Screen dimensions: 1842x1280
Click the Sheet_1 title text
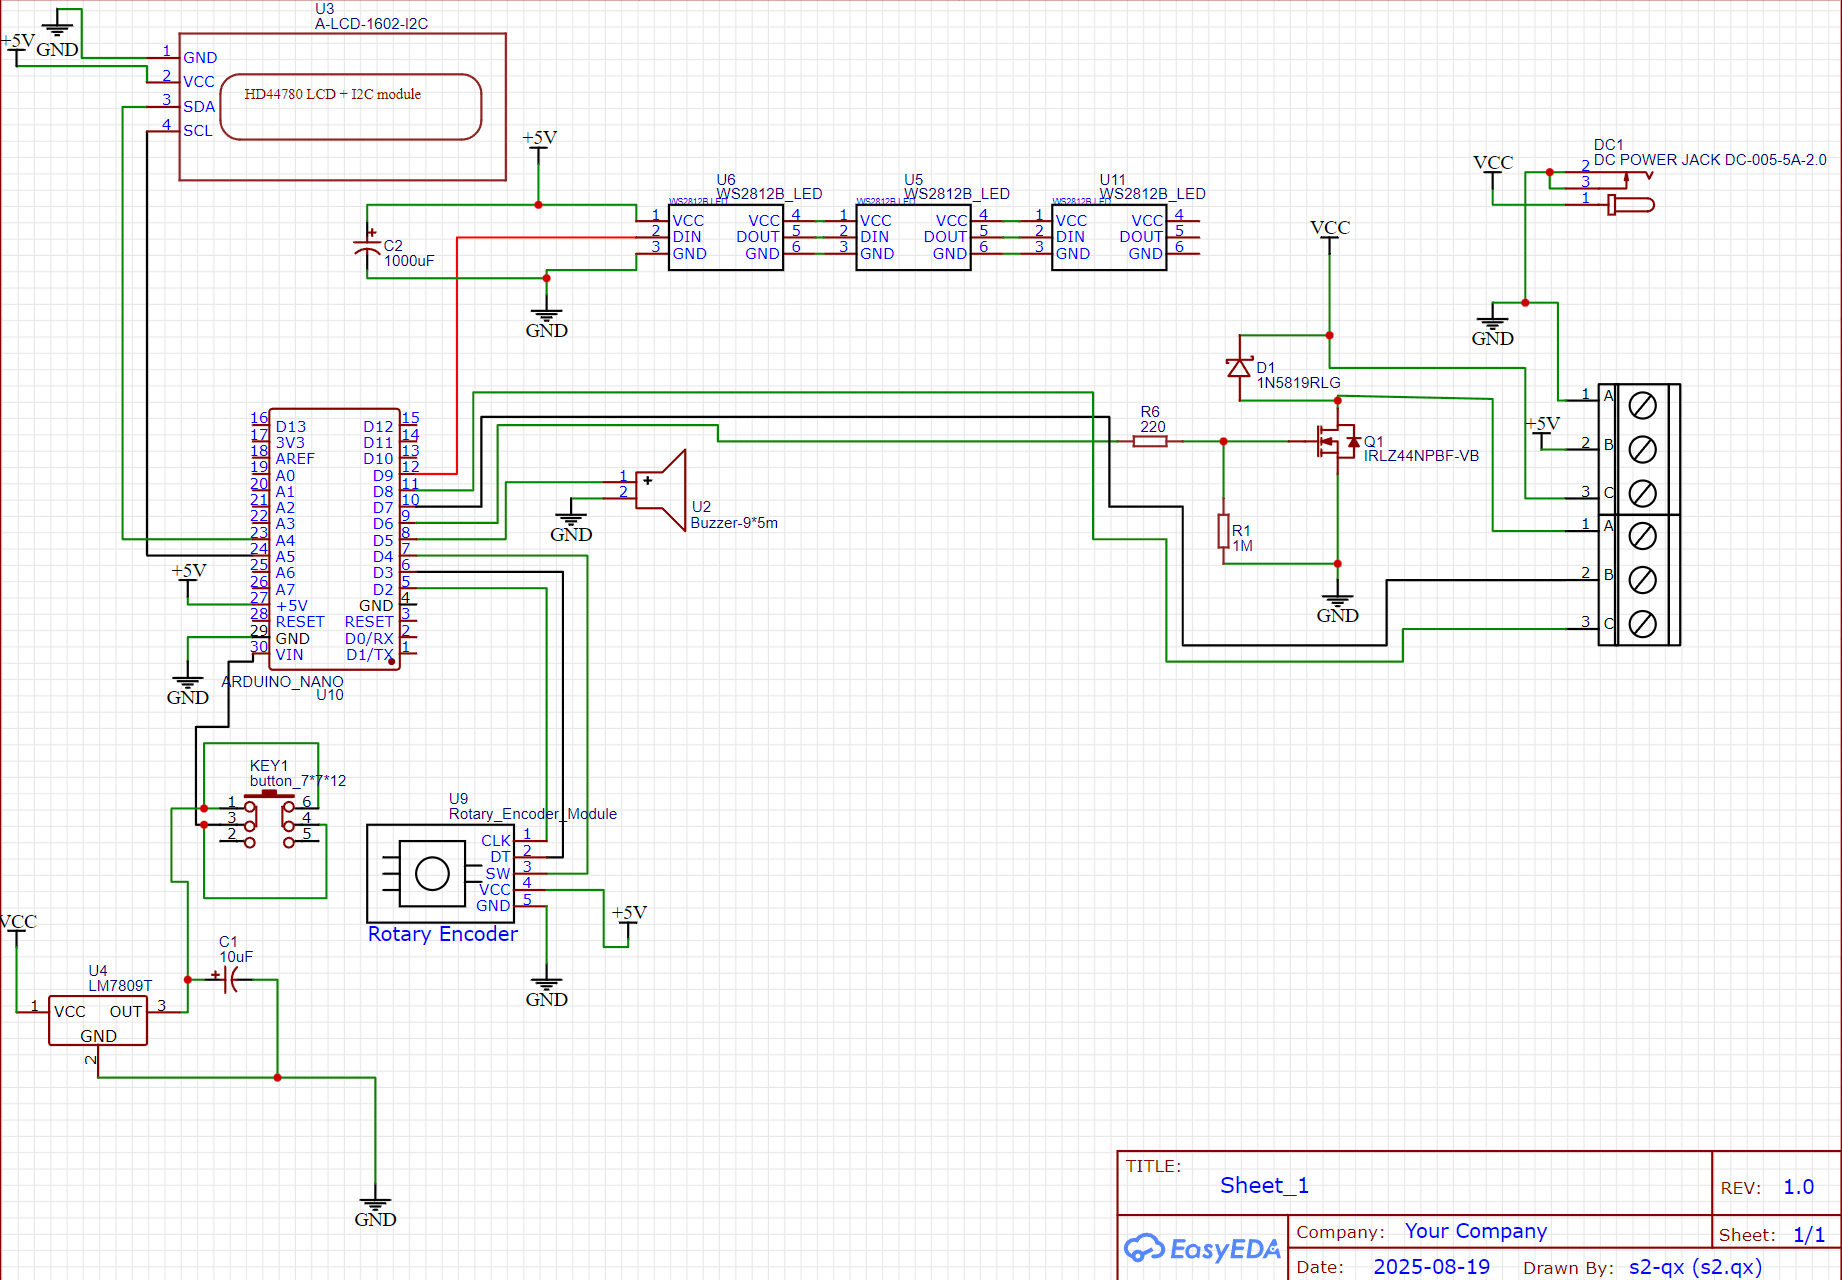(1264, 1185)
